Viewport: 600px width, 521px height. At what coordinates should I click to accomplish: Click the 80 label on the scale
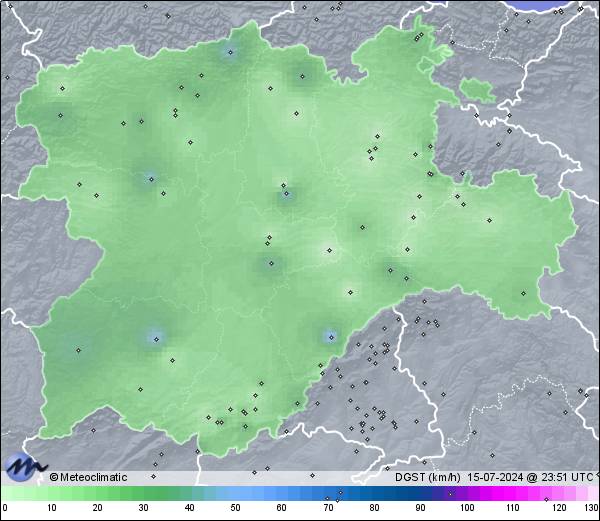374,508
